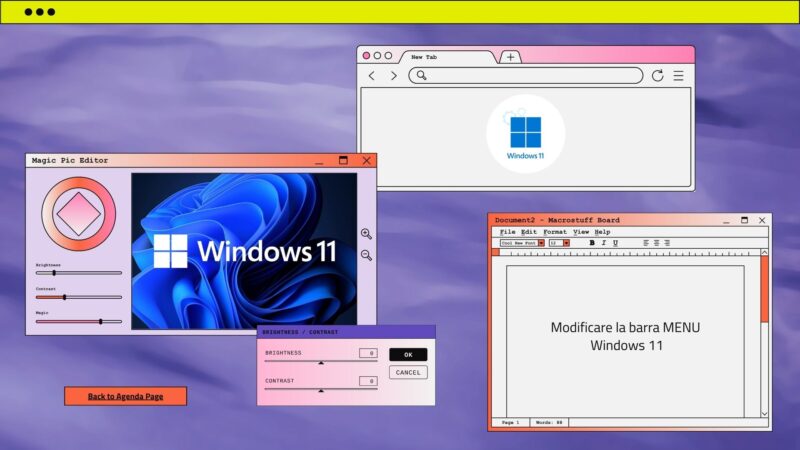Click the Windows 11 logo in the browser

click(526, 134)
